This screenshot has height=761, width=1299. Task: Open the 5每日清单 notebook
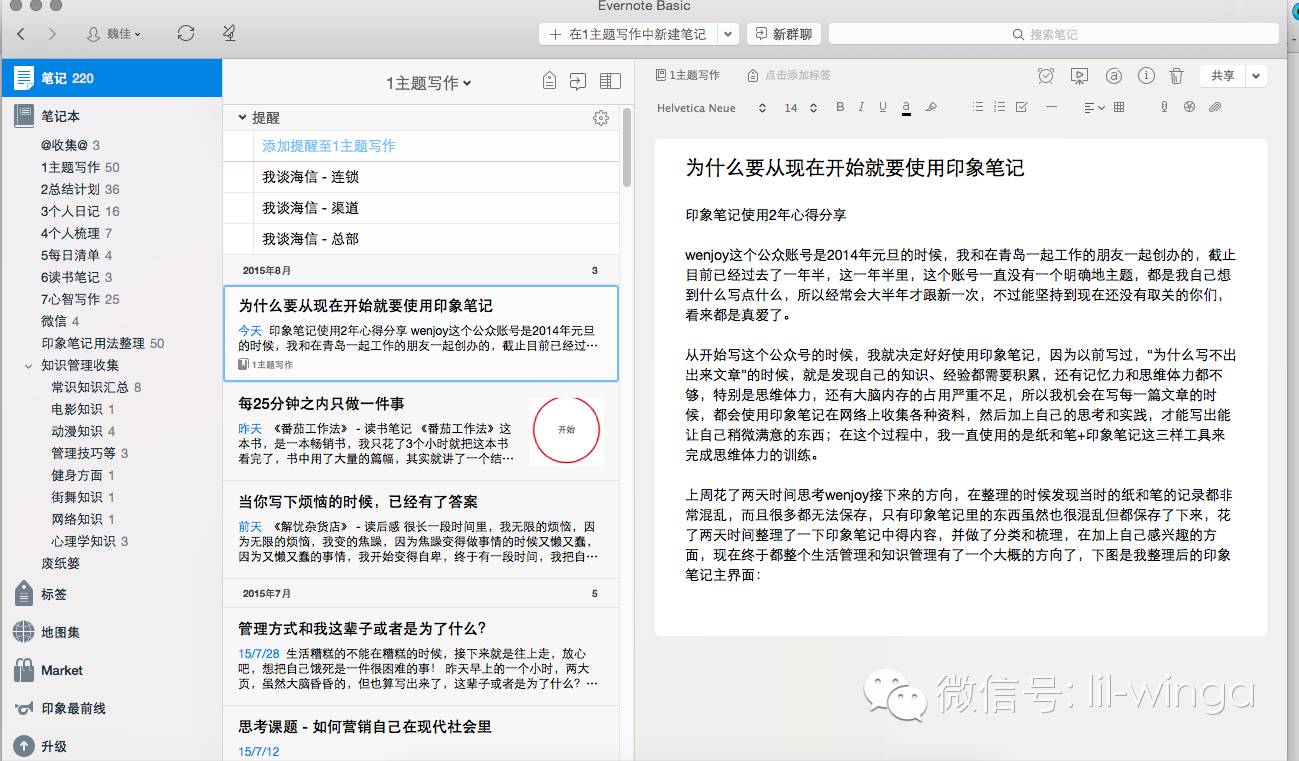(x=76, y=255)
